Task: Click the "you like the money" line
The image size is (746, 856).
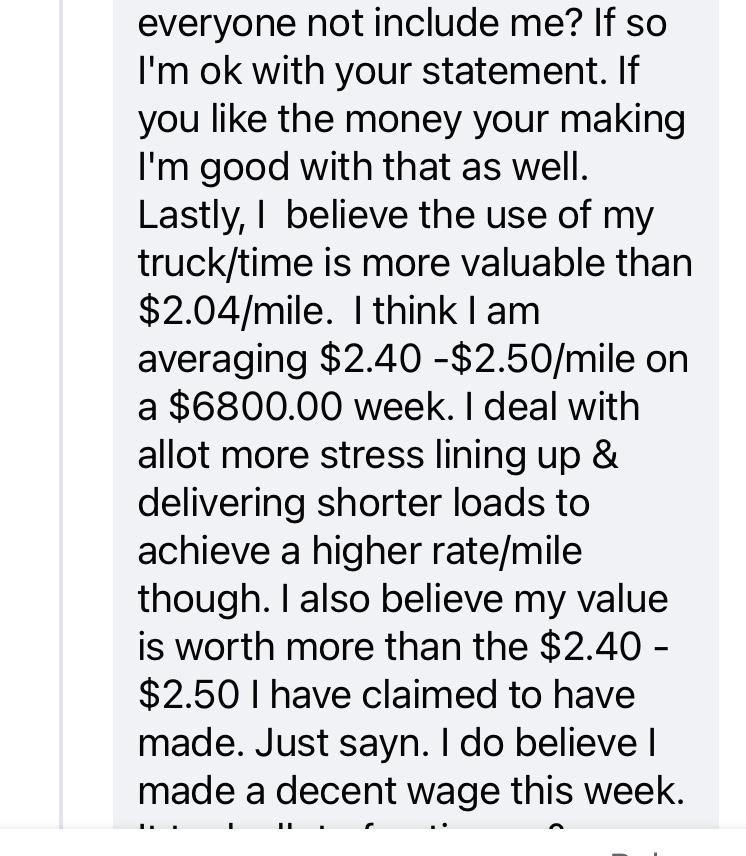Action: point(300,119)
